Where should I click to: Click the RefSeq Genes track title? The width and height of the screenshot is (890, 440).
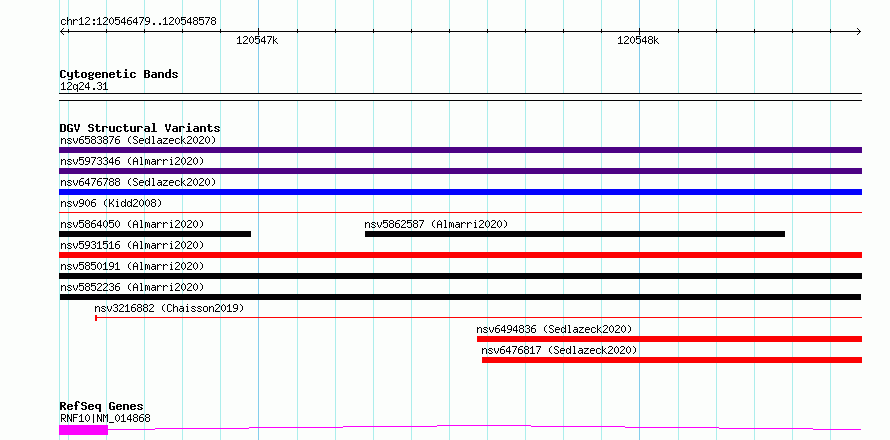pyautogui.click(x=102, y=407)
